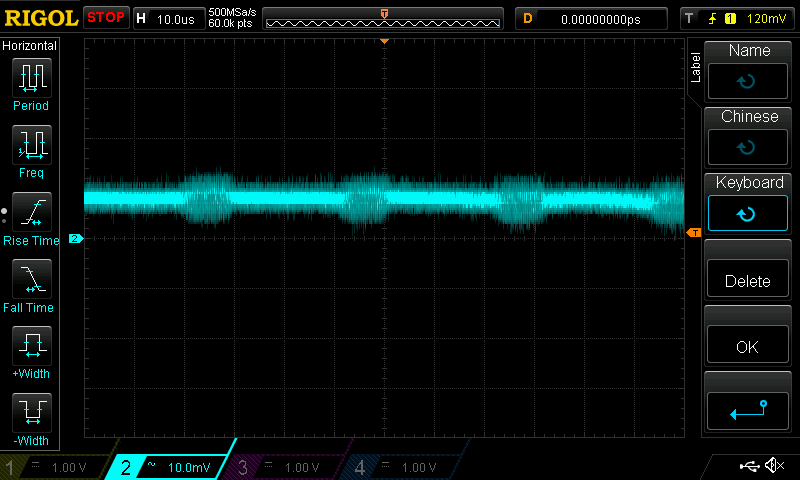Click the return arrow softkey
This screenshot has width=800, height=480.
747,410
